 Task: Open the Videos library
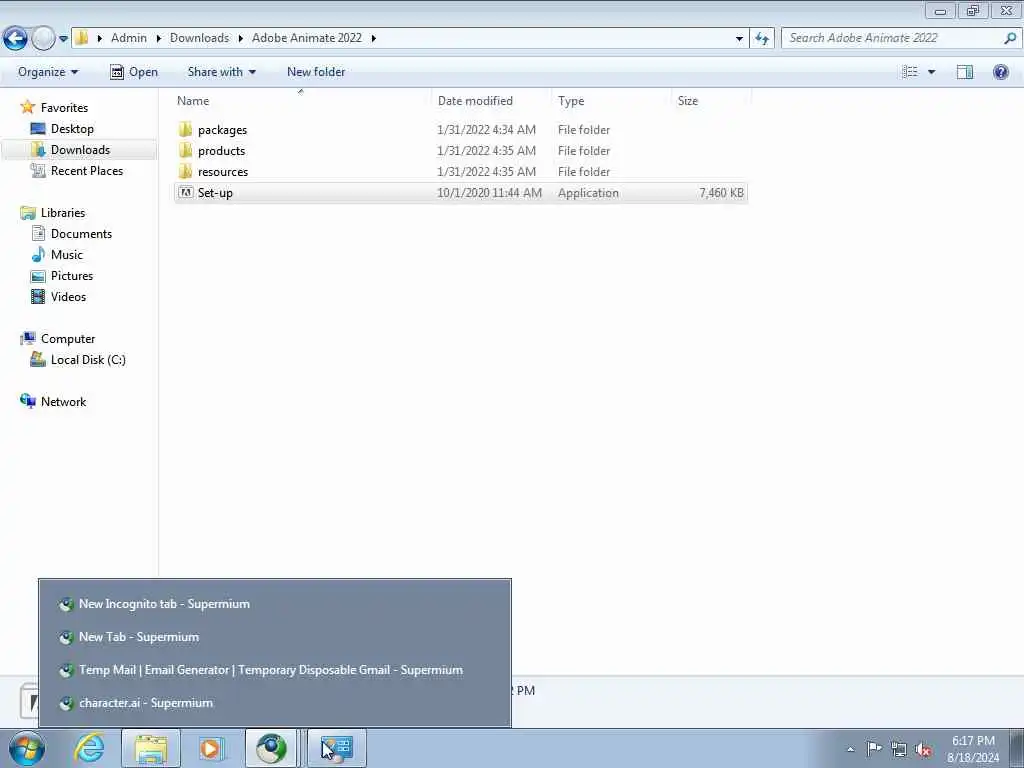[68, 296]
